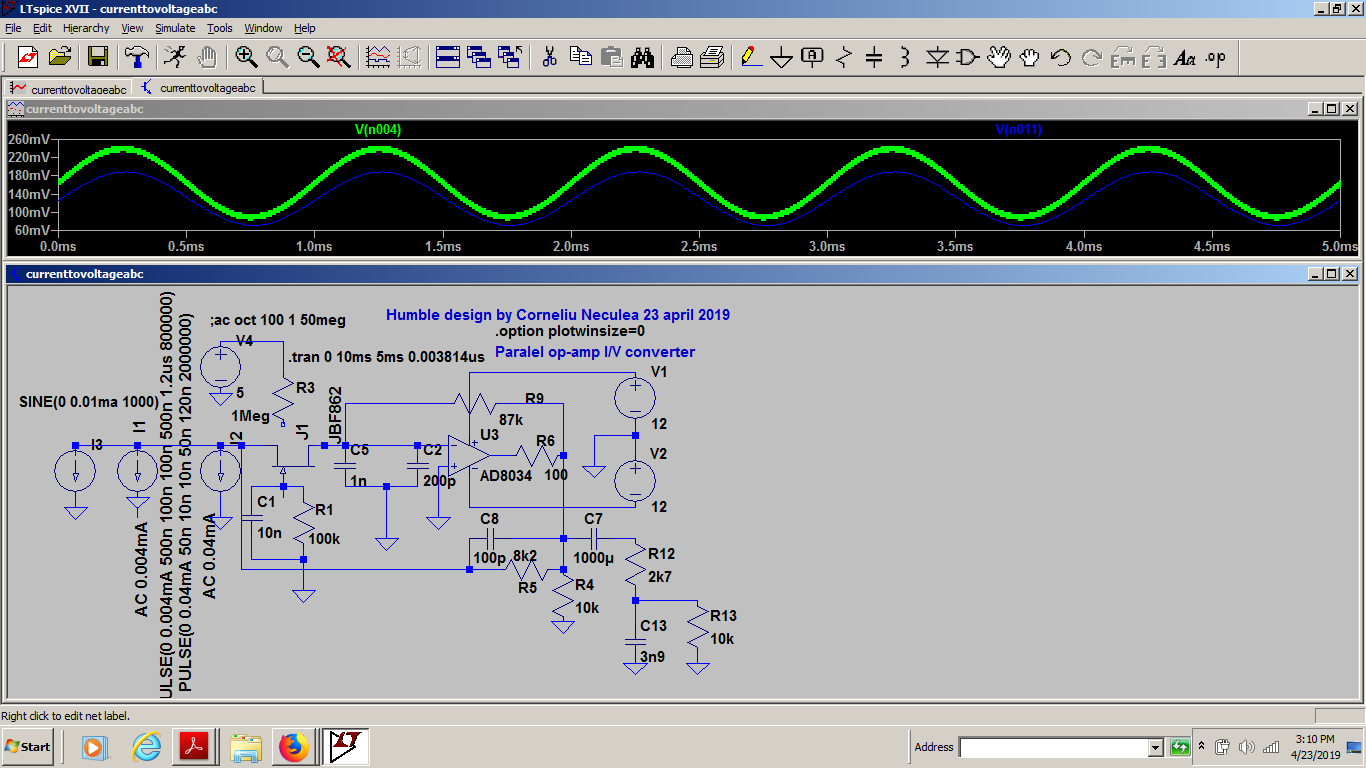Select the Copy tool icon
1366x768 pixels.
coord(580,57)
